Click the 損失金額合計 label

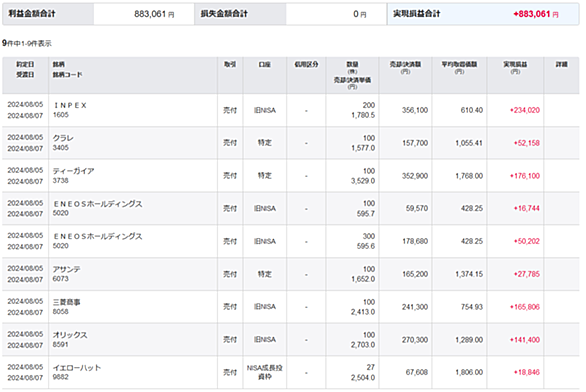pyautogui.click(x=224, y=14)
